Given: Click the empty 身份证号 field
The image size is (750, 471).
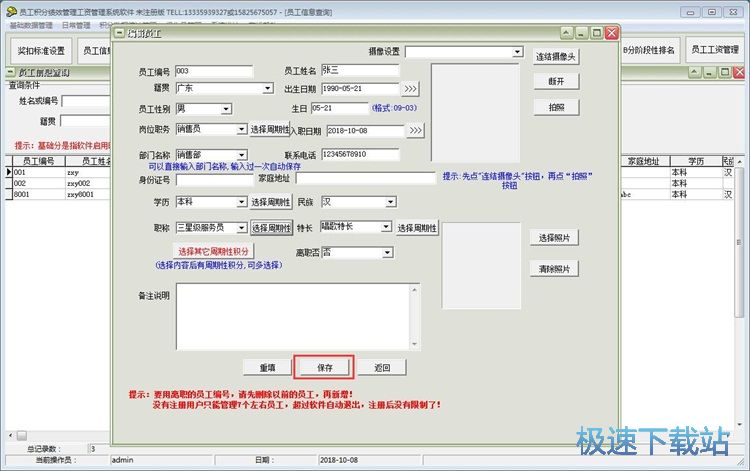Looking at the screenshot, I should pos(214,180).
